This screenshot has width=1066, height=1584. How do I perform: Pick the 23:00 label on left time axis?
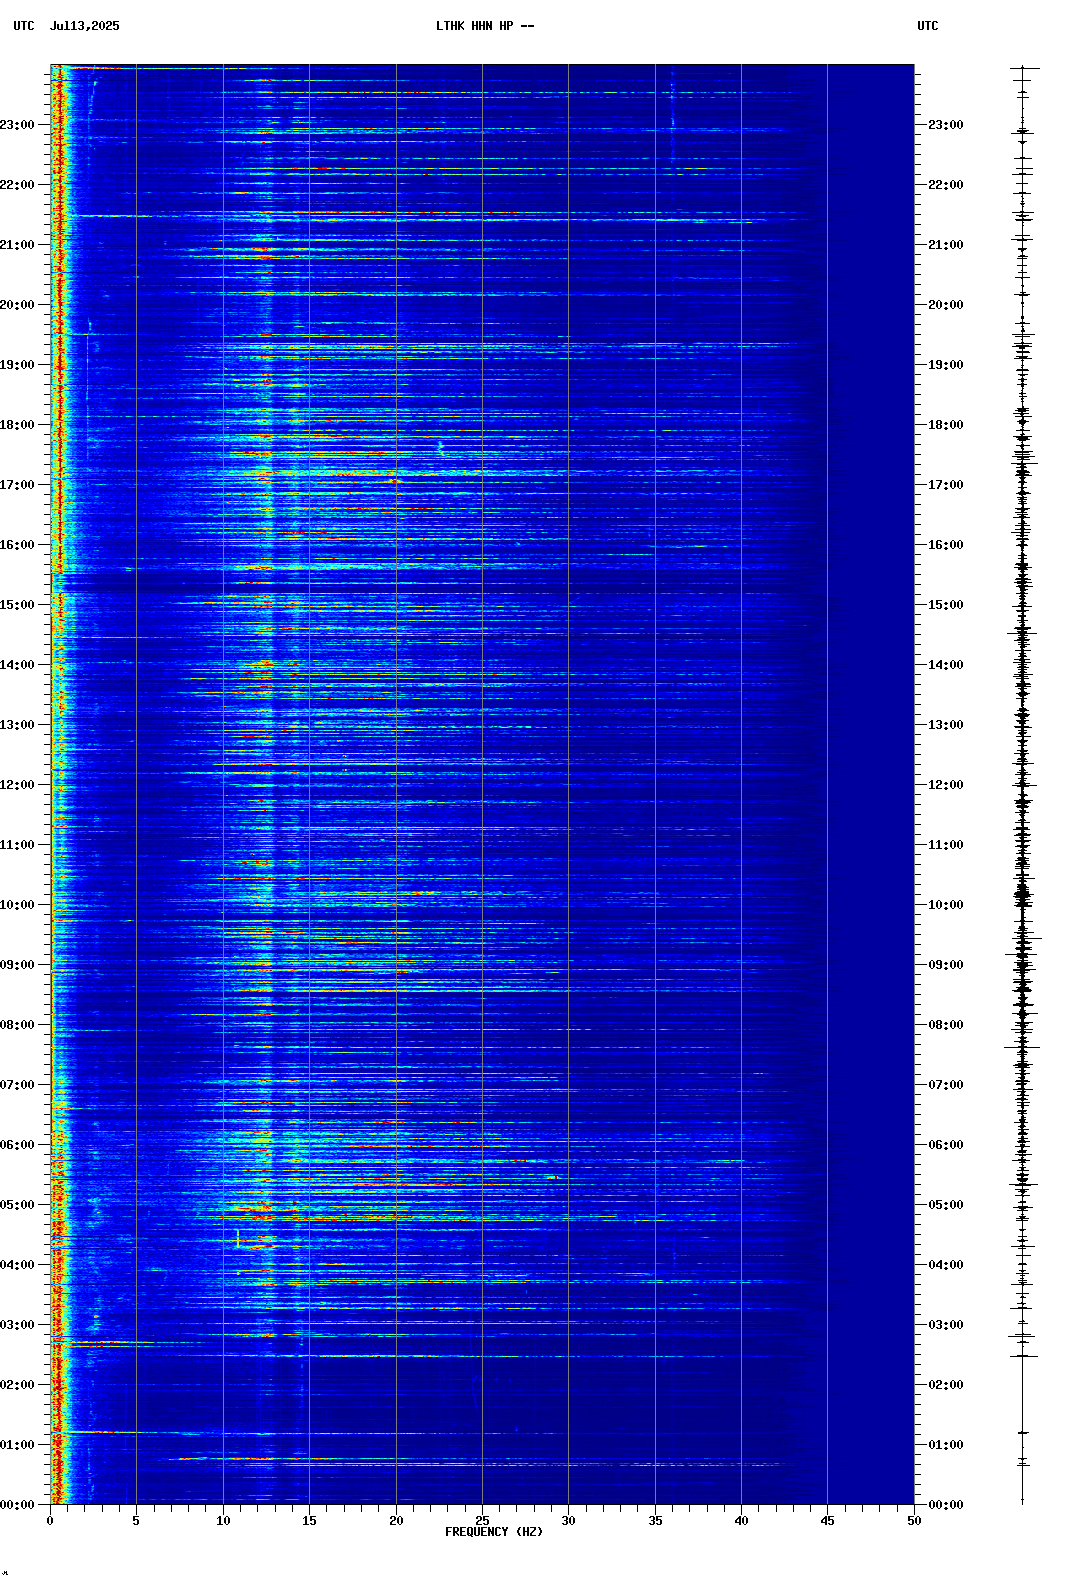coord(17,125)
